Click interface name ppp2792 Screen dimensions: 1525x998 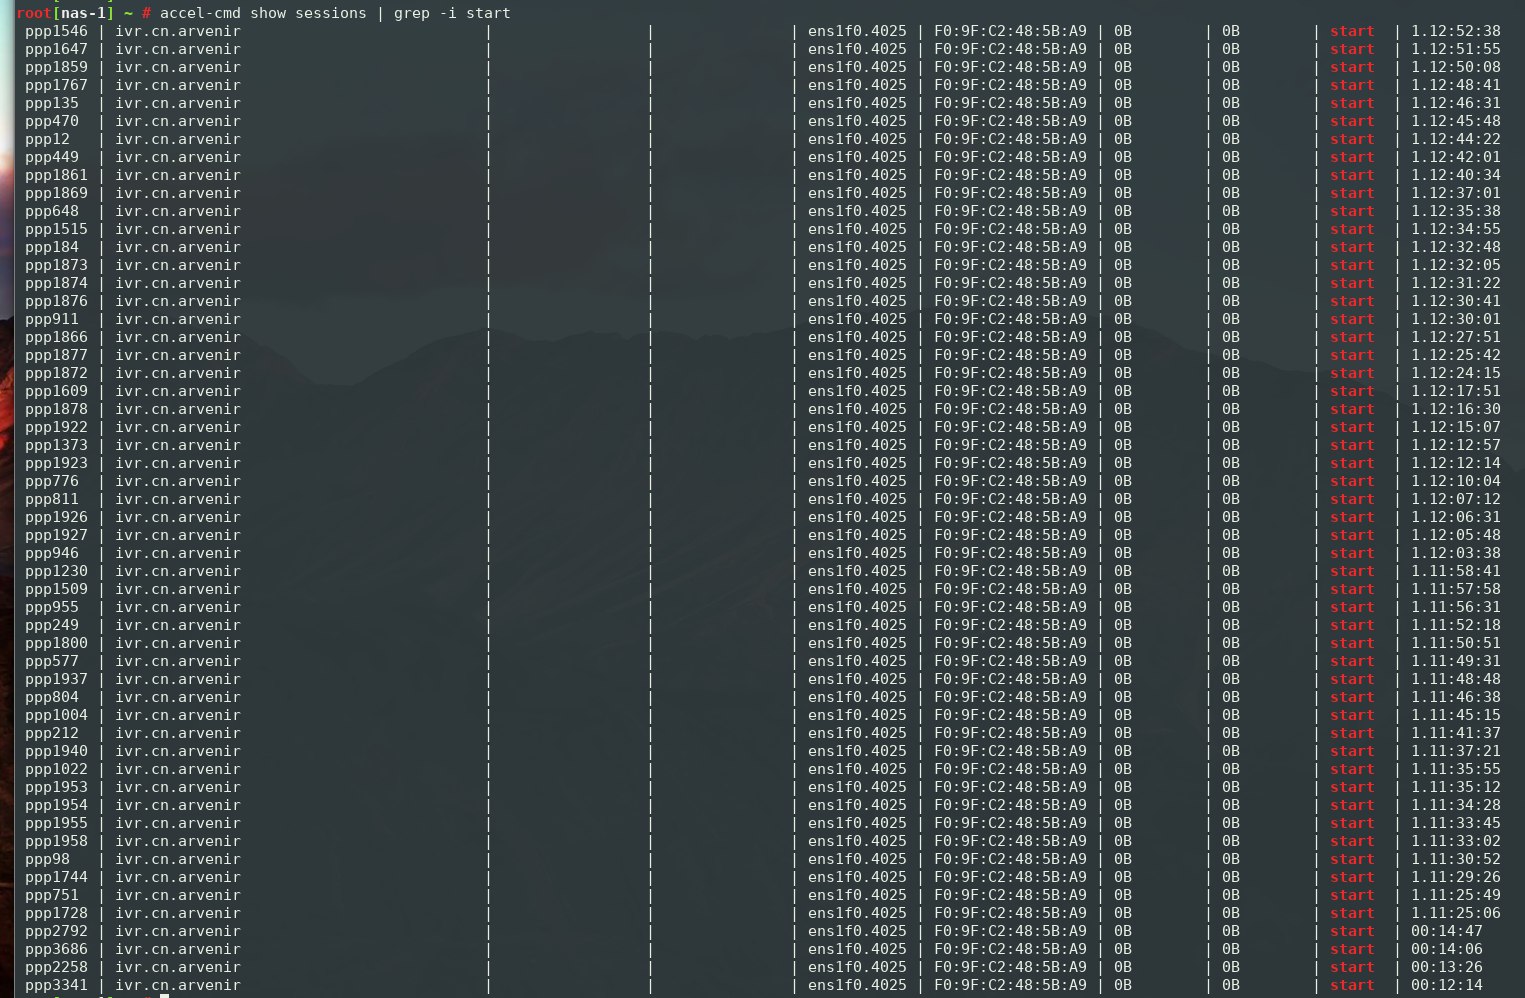[x=57, y=931]
